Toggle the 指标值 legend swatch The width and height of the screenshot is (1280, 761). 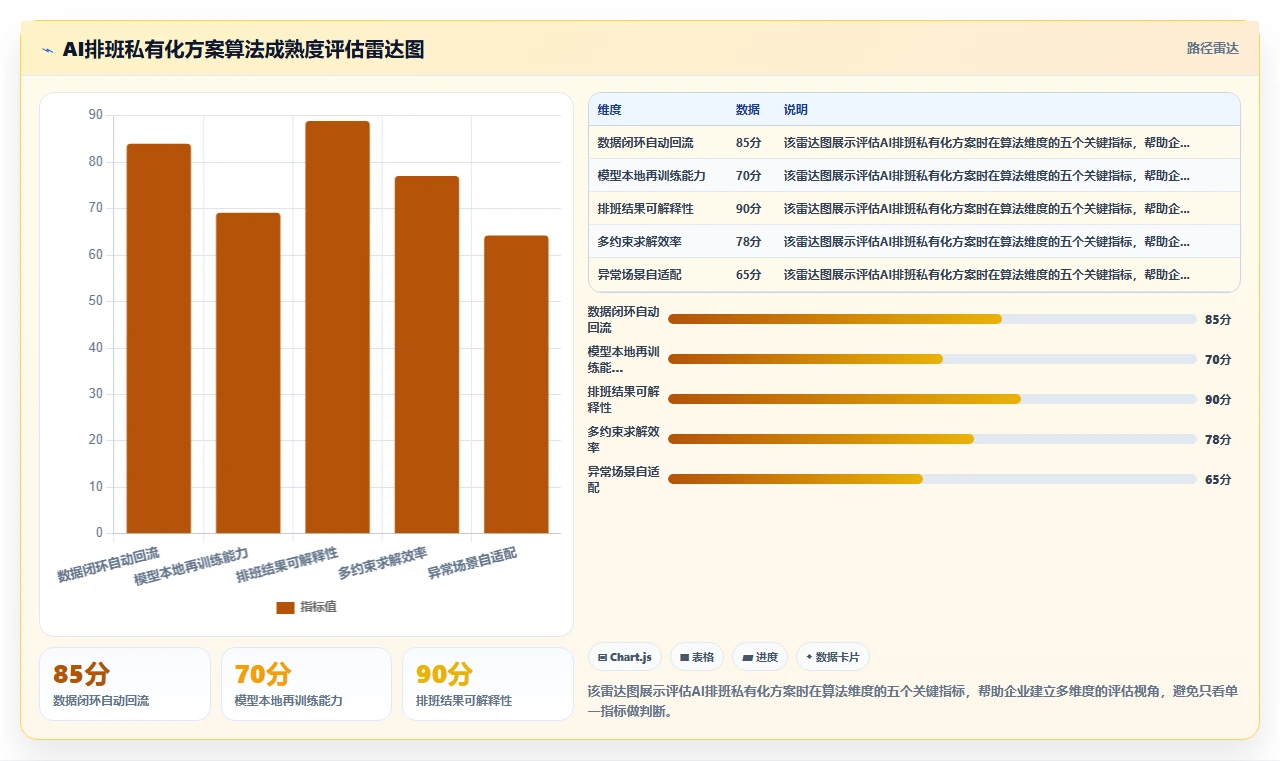tap(286, 607)
